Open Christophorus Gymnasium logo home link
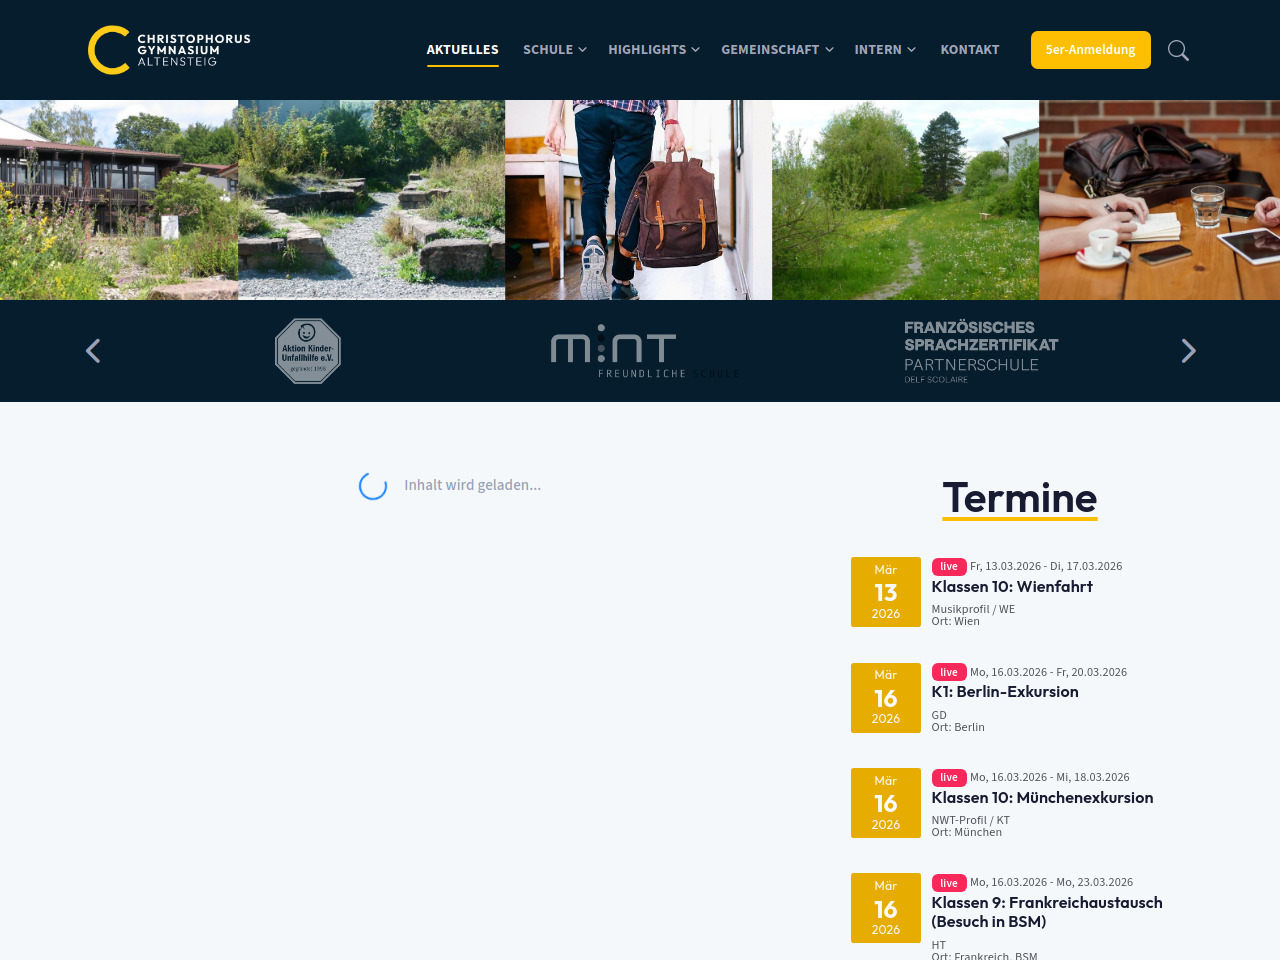The height and width of the screenshot is (960, 1280). [x=169, y=50]
